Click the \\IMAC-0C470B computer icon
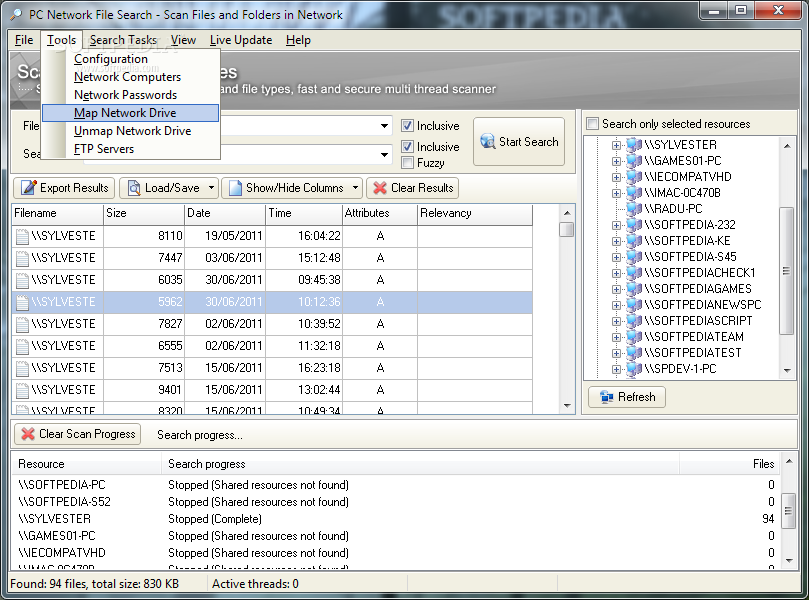 634,193
